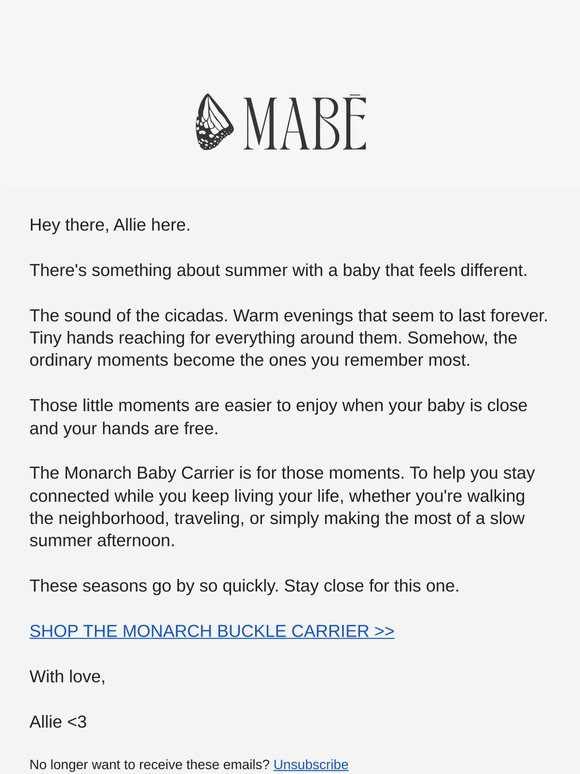This screenshot has width=580, height=774.
Task: Click the "With love," sign-off
Action: click(68, 676)
